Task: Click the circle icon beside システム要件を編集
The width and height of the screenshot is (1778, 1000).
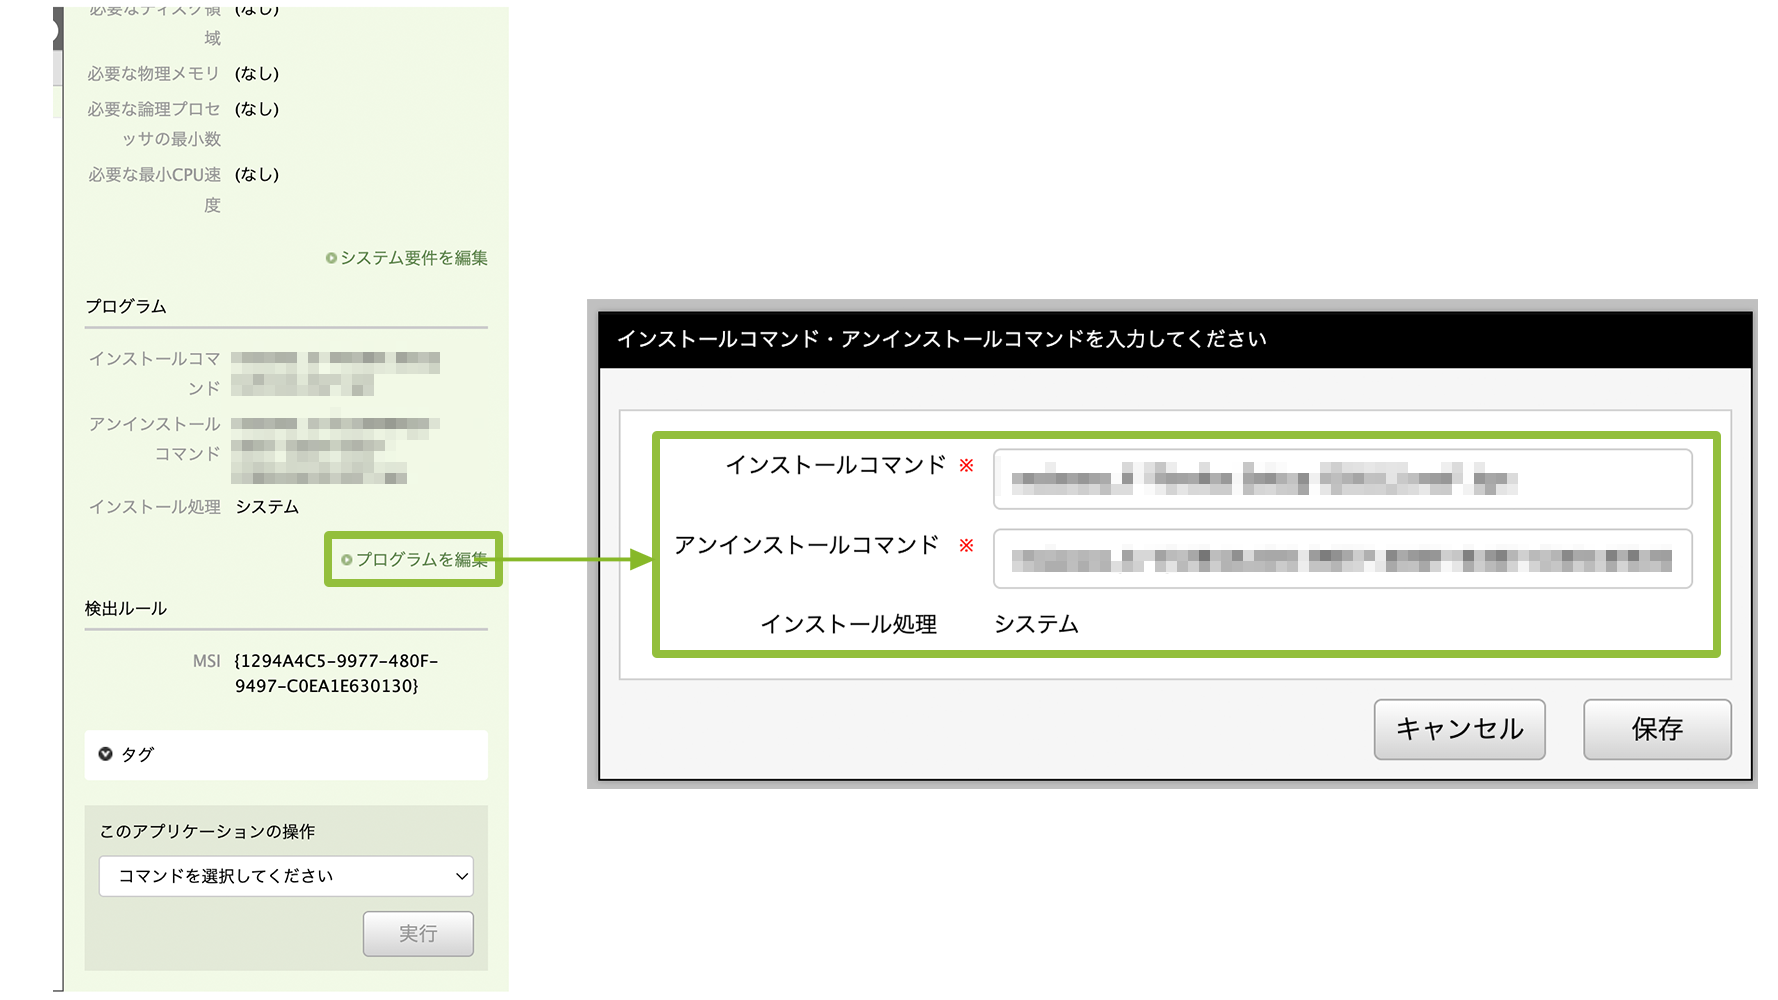Action: point(331,258)
